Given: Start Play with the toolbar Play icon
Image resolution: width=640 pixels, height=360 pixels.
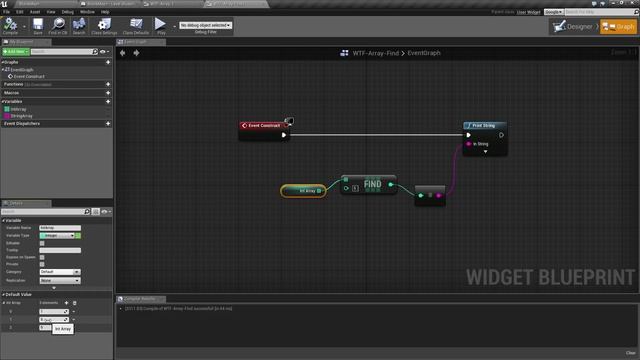Looking at the screenshot, I should point(161,26).
